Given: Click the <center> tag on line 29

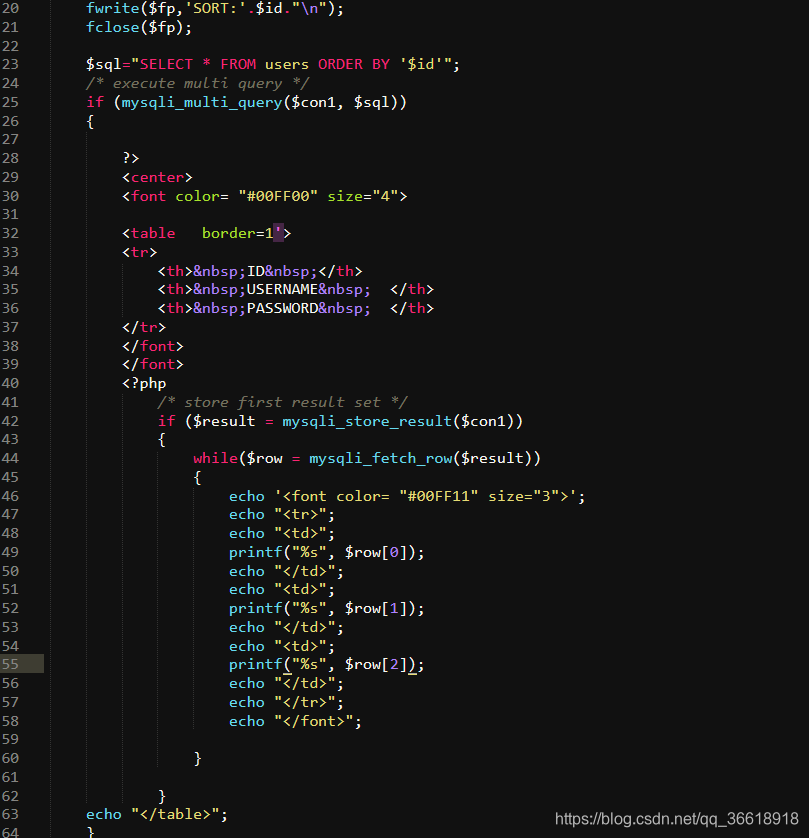Looking at the screenshot, I should pyautogui.click(x=157, y=177).
